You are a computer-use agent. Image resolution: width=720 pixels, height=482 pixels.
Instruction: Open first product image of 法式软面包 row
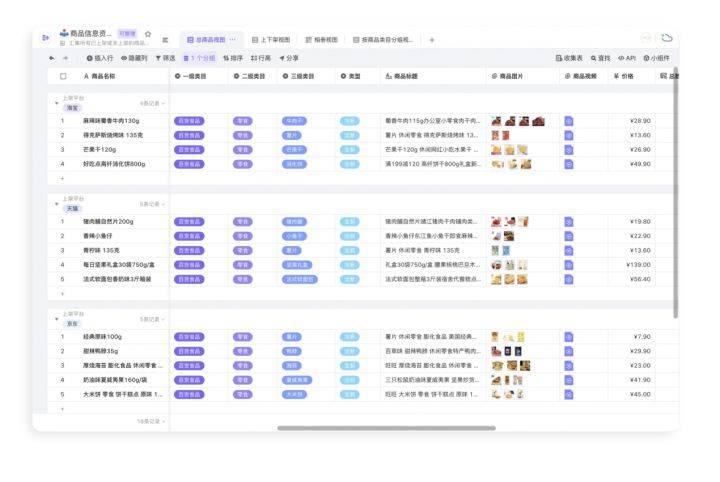(496, 279)
